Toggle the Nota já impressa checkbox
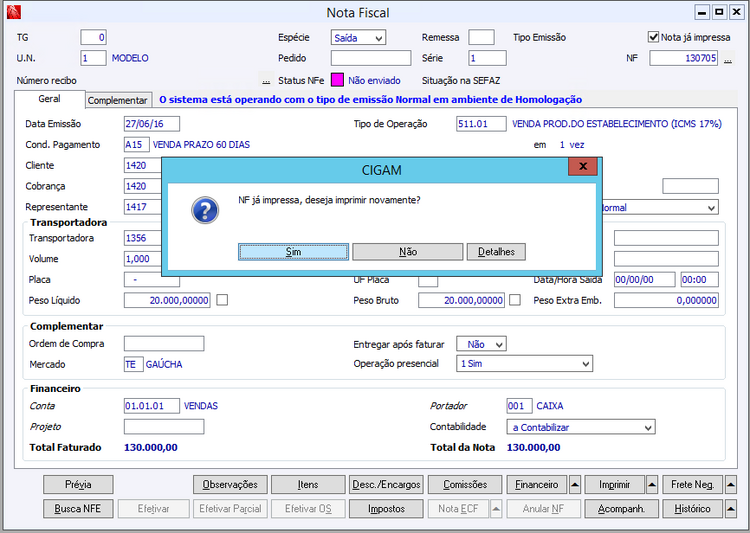Screen dimensions: 750x533 [x=653, y=37]
